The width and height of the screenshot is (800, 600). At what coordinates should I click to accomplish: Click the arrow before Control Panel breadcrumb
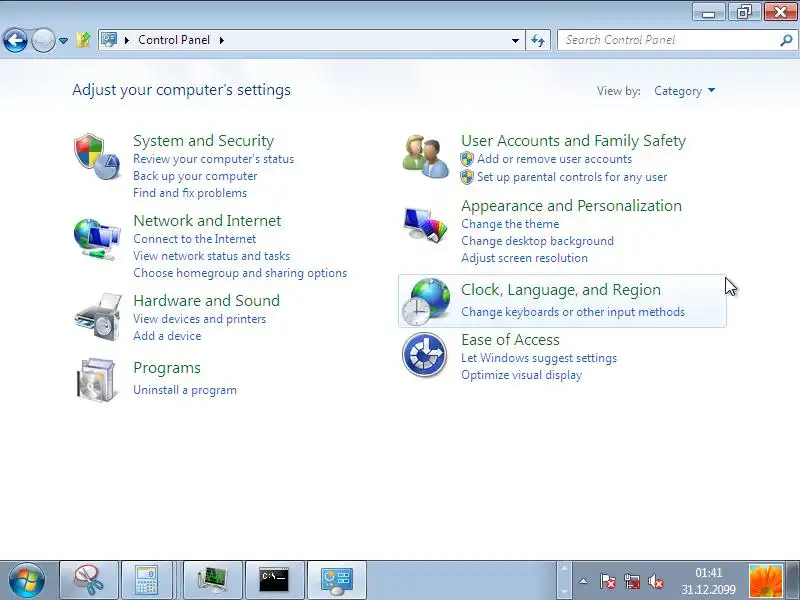tap(127, 40)
